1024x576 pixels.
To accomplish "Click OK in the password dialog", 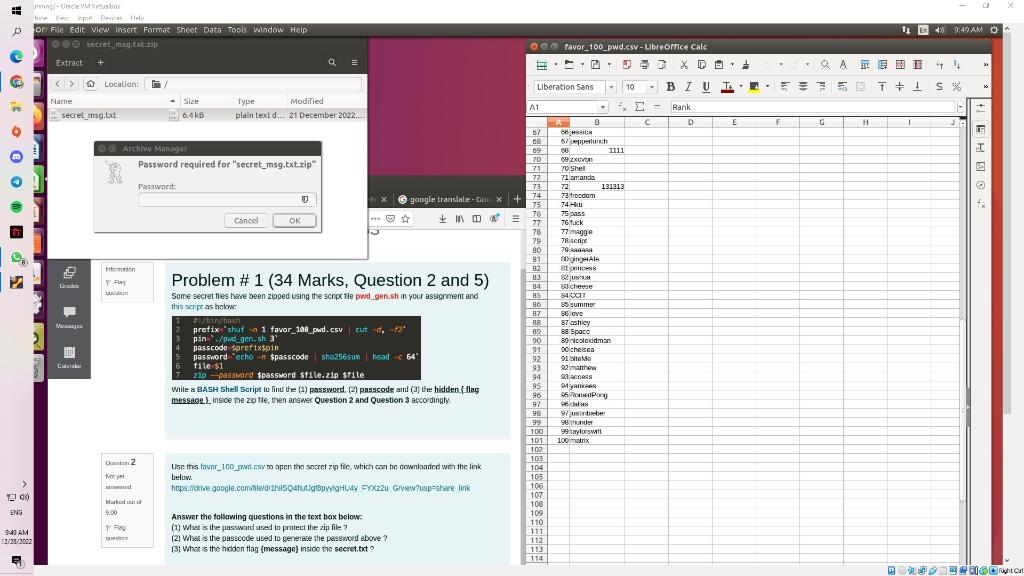I will point(295,221).
